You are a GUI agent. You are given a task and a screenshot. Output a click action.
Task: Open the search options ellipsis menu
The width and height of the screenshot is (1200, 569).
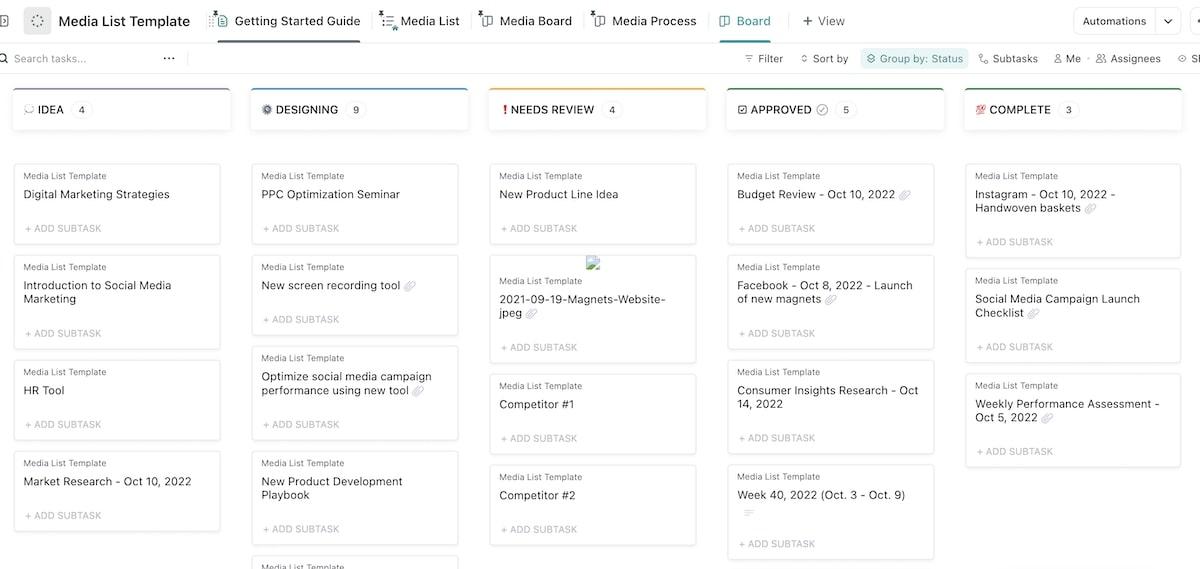click(169, 59)
